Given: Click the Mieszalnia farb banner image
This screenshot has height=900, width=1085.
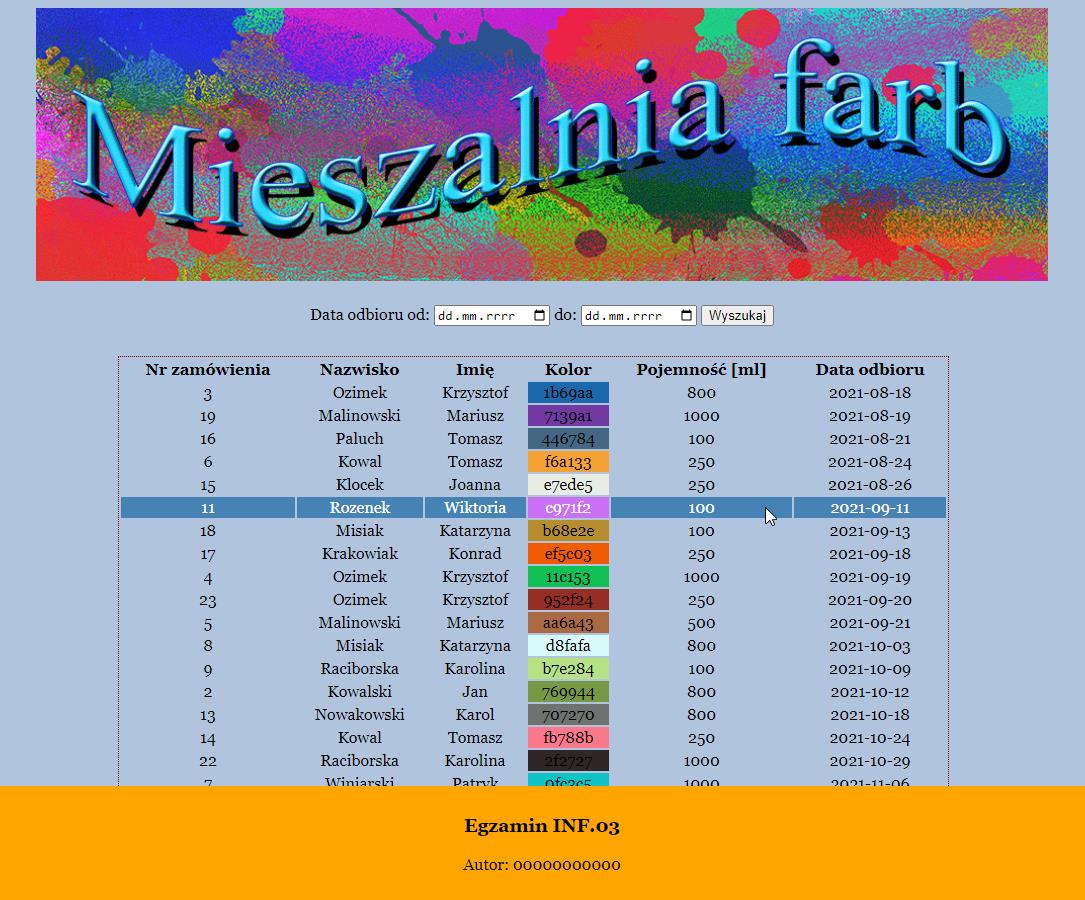Looking at the screenshot, I should pyautogui.click(x=542, y=144).
